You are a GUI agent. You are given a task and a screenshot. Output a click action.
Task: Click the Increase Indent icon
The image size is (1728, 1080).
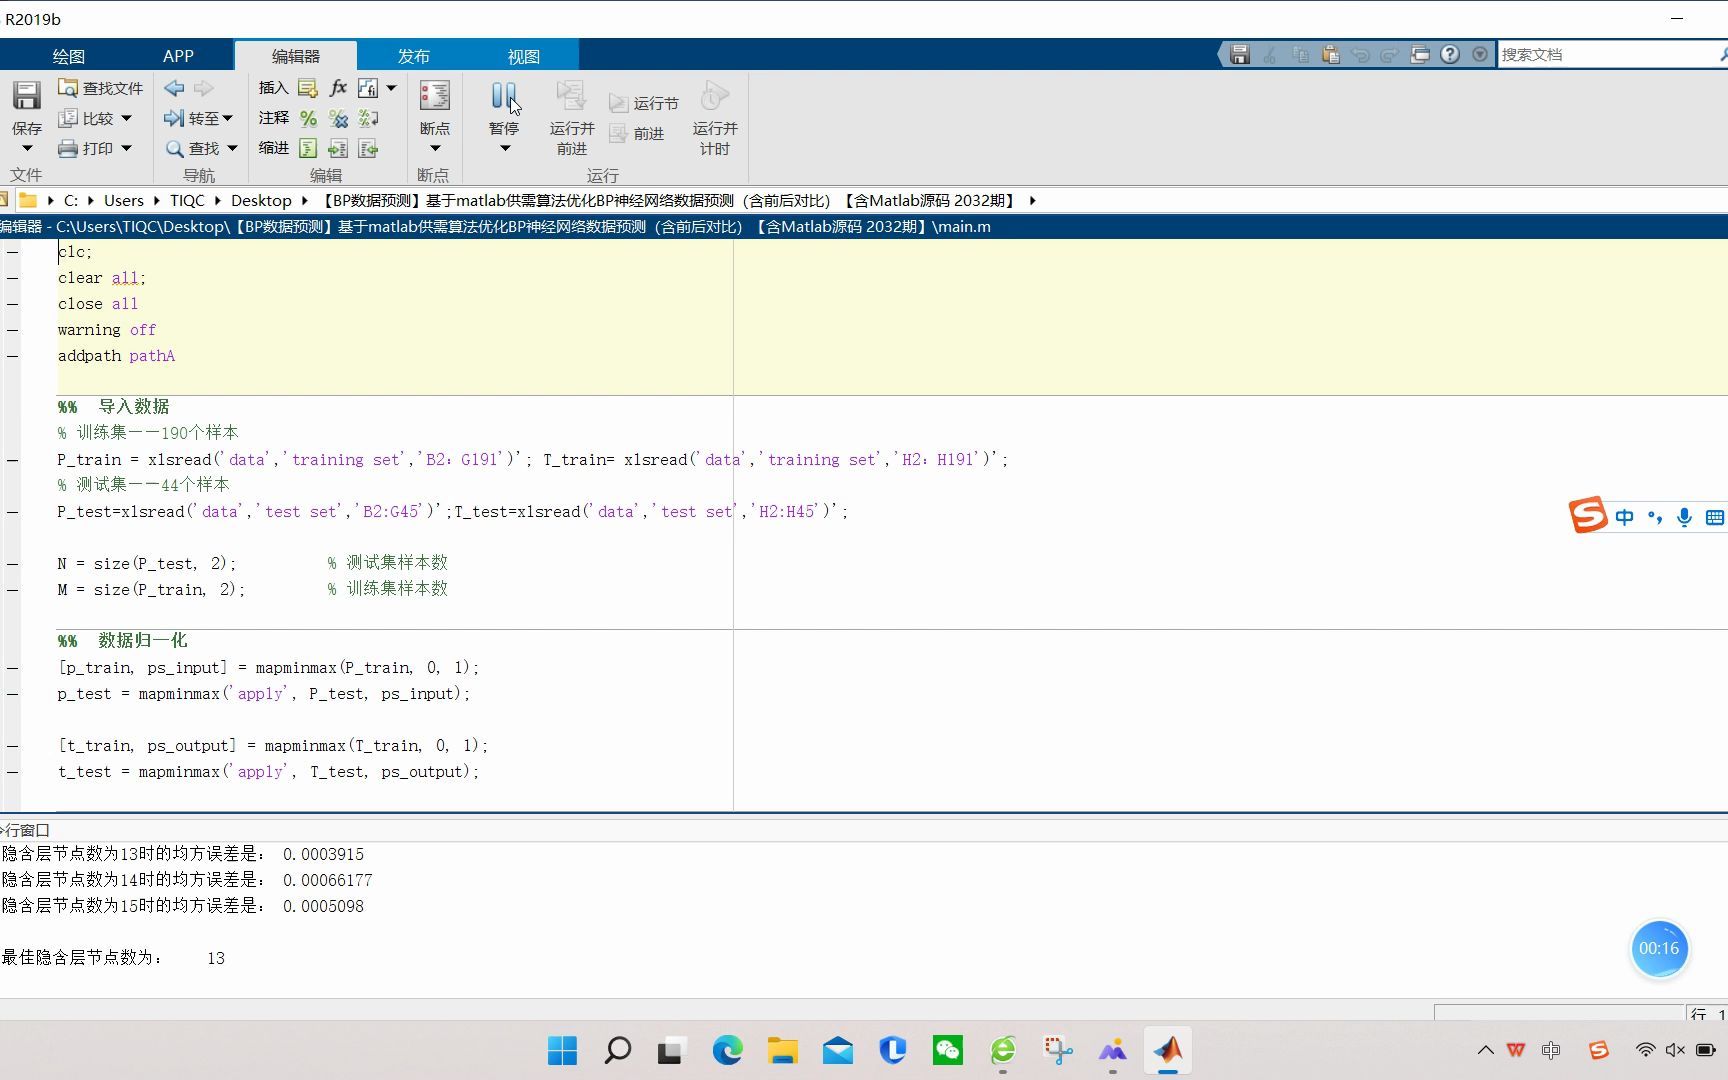point(338,148)
